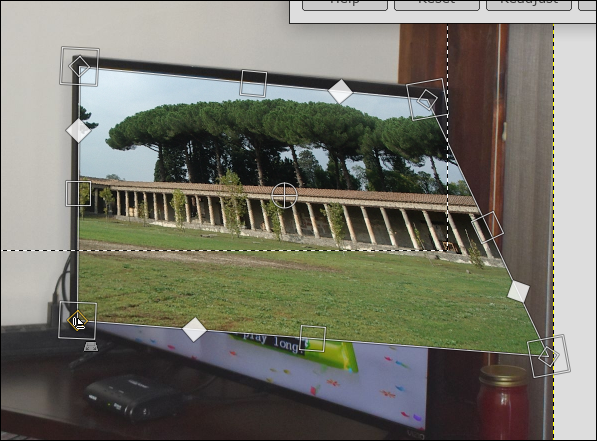Click the square scale handle on left edge
Viewport: 597px width, 441px height.
[78, 193]
